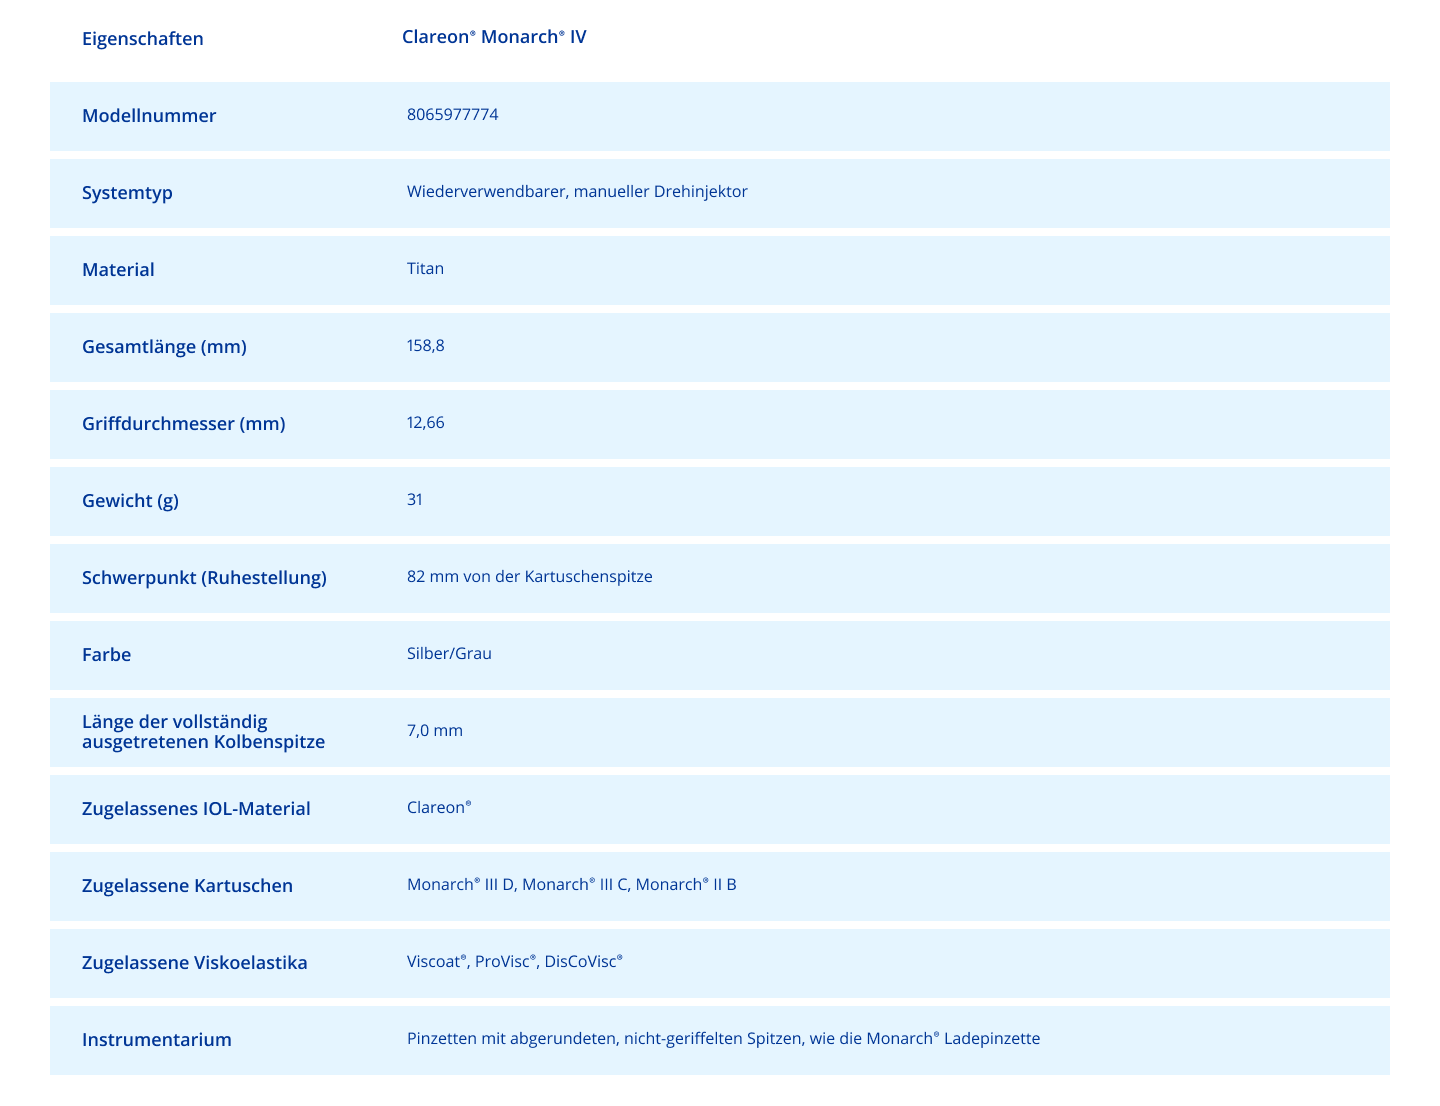Click the 'Pinzetten mit abgerundeten' instrument description
Screen dimensions: 1440x1106
723,1039
